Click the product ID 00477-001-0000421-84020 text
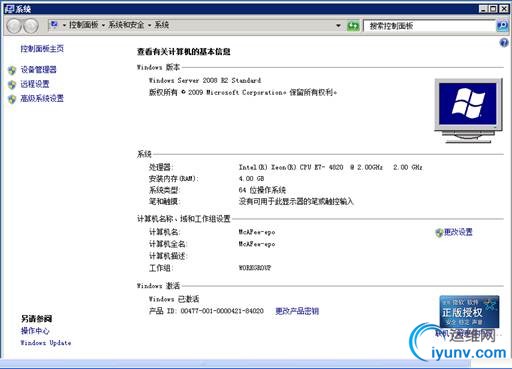Image resolution: width=512 pixels, height=369 pixels. [x=222, y=311]
